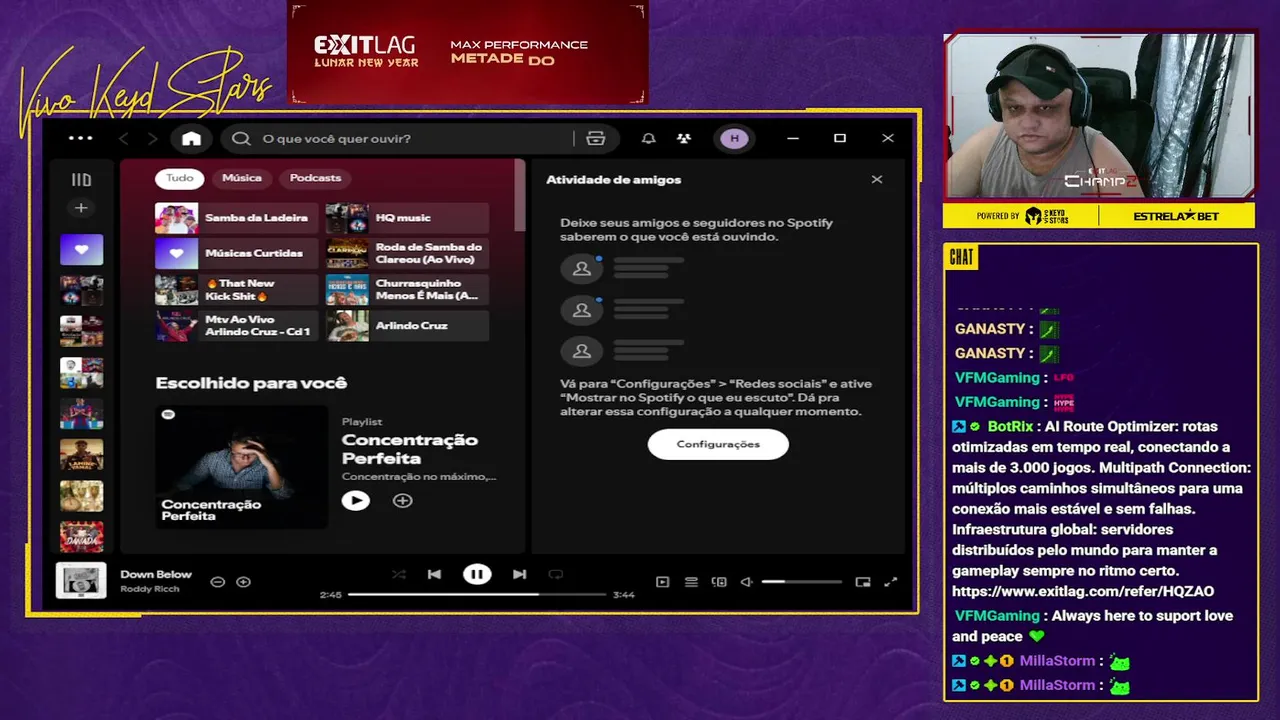Open Liked Songs heart in sidebar
The width and height of the screenshot is (1280, 720).
pyautogui.click(x=81, y=249)
